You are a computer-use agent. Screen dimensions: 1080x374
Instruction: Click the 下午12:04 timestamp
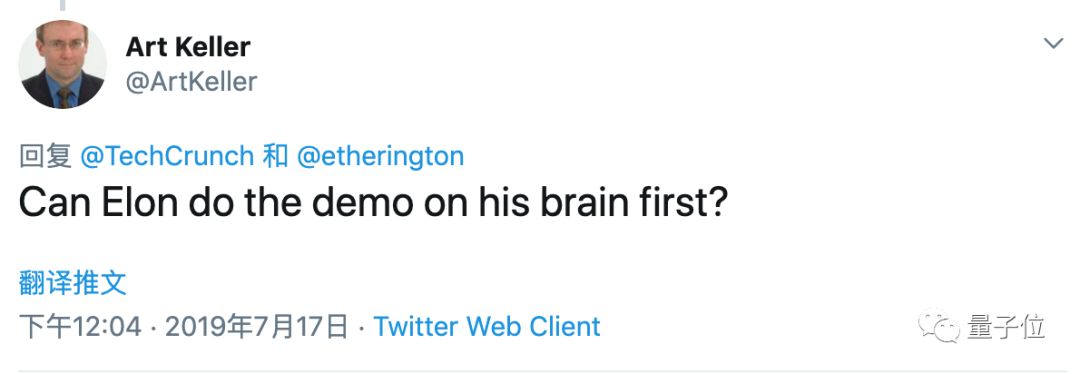[80, 326]
